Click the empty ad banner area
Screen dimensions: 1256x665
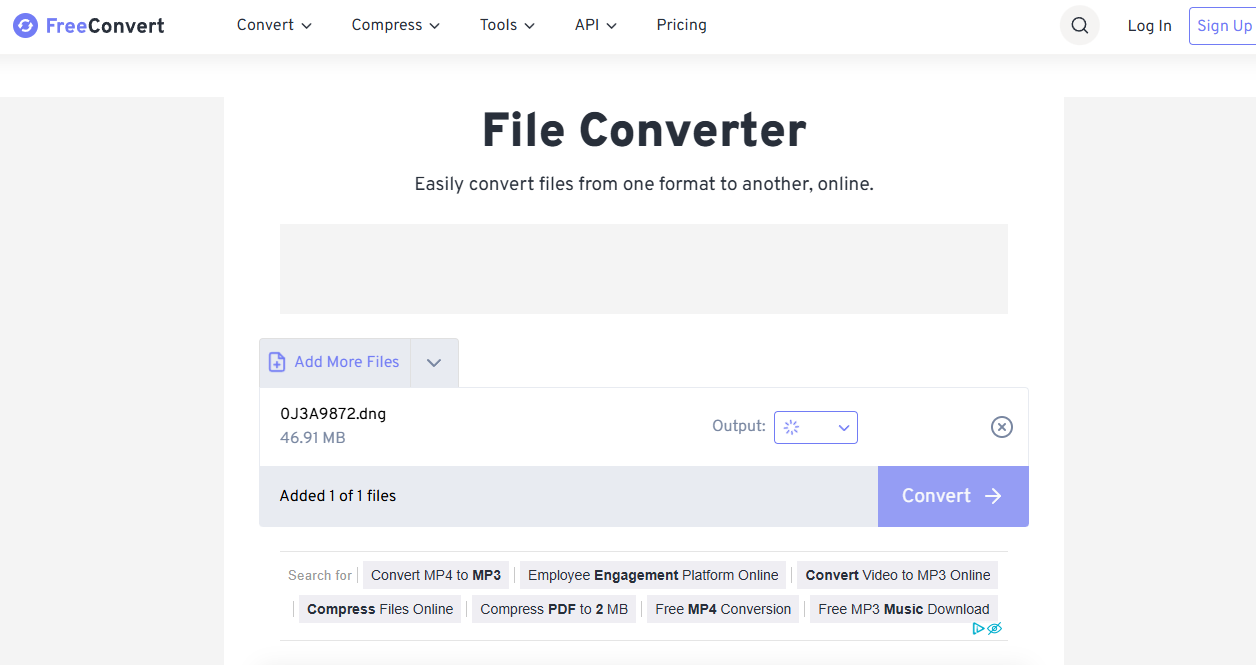coord(644,269)
